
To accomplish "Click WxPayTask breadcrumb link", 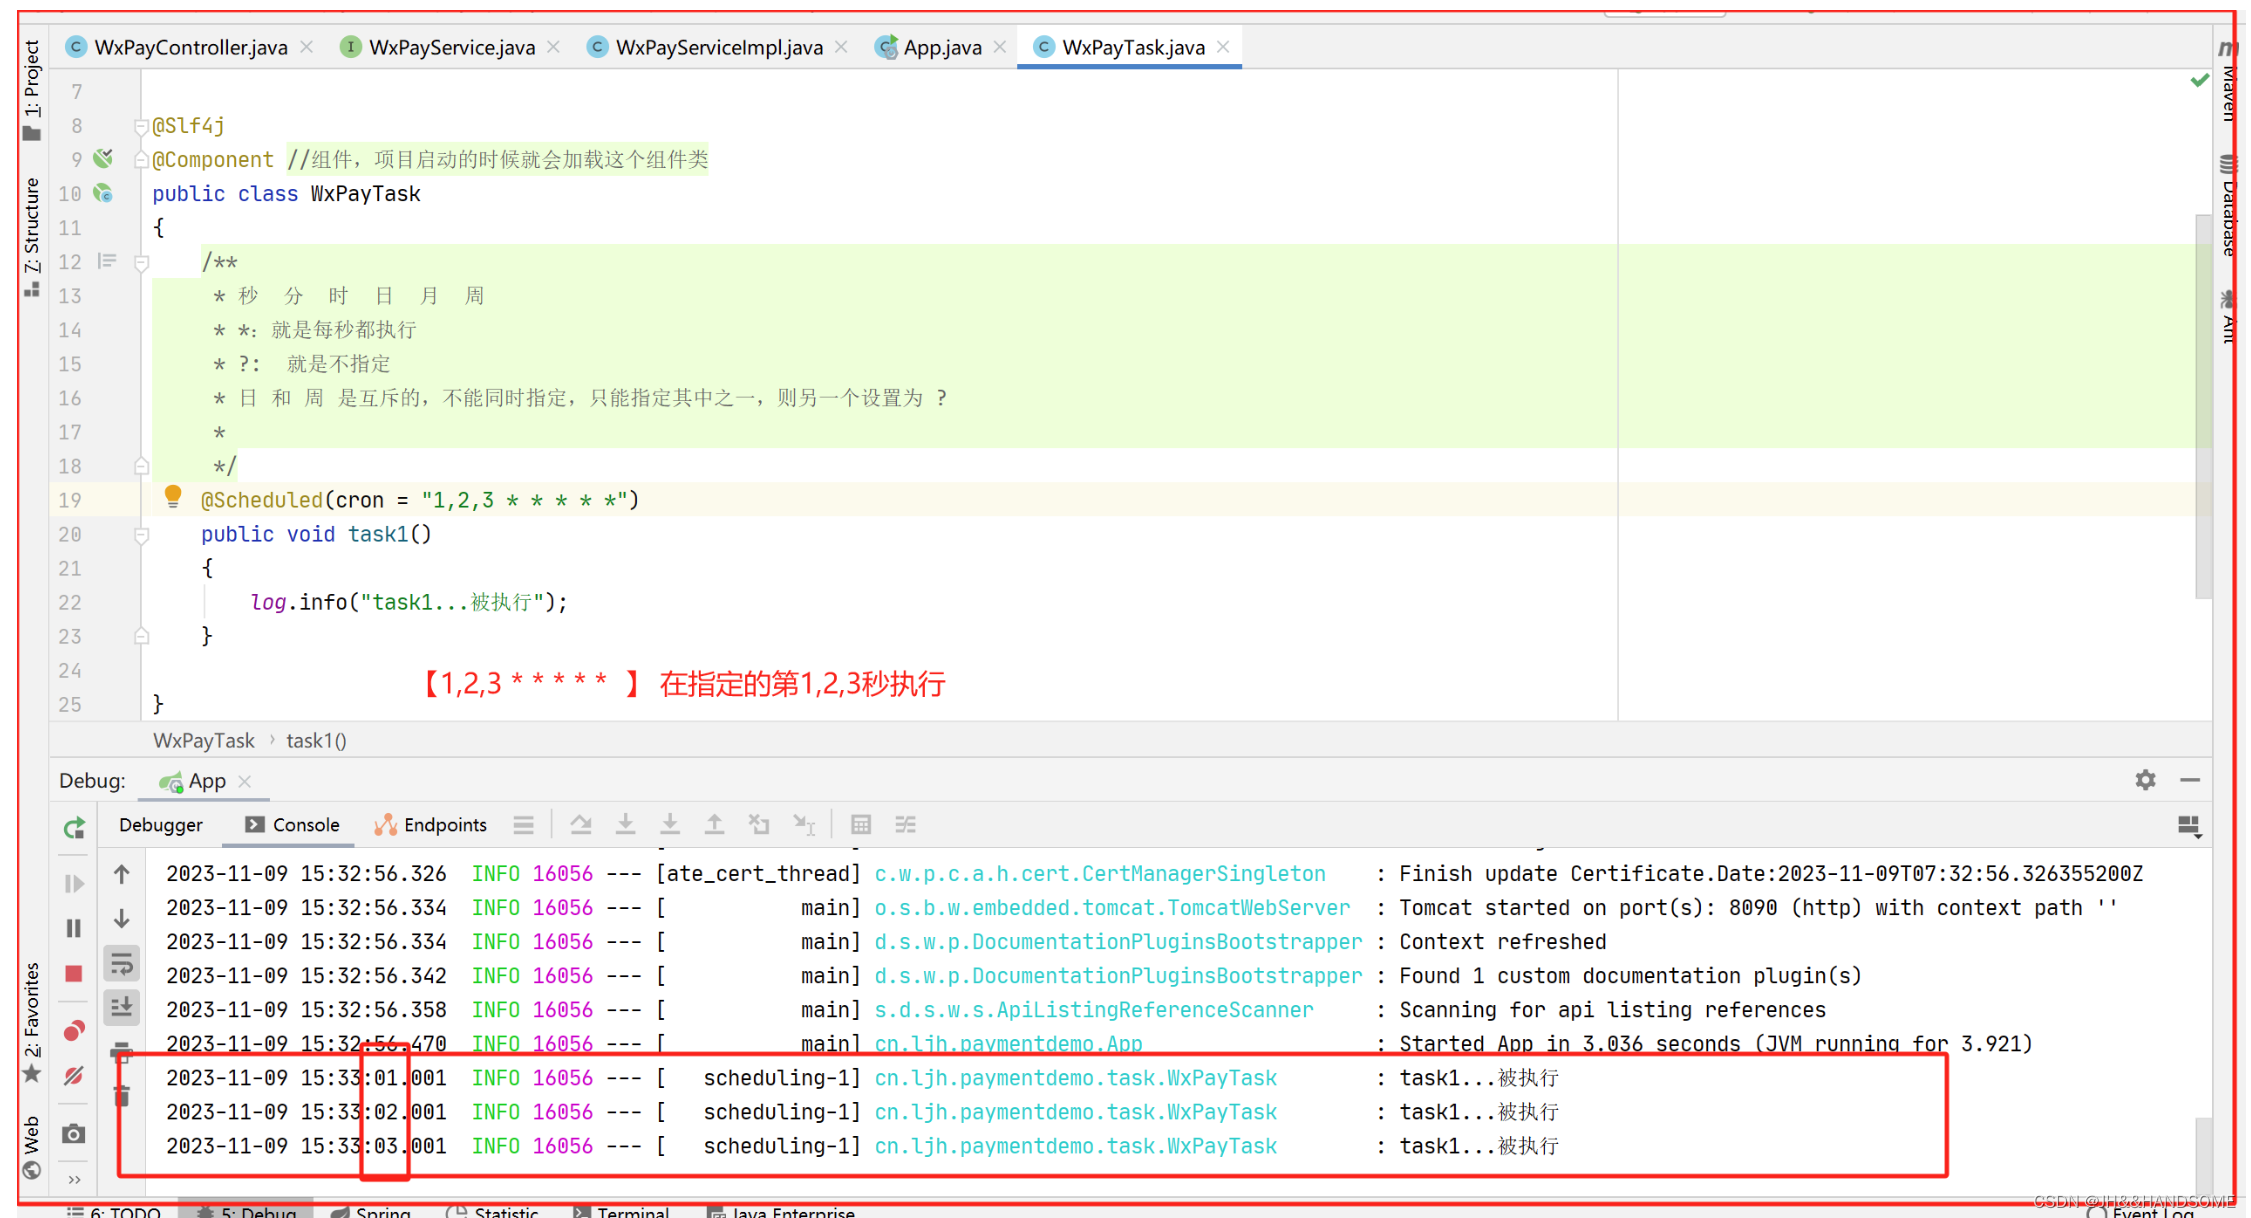I will point(203,741).
